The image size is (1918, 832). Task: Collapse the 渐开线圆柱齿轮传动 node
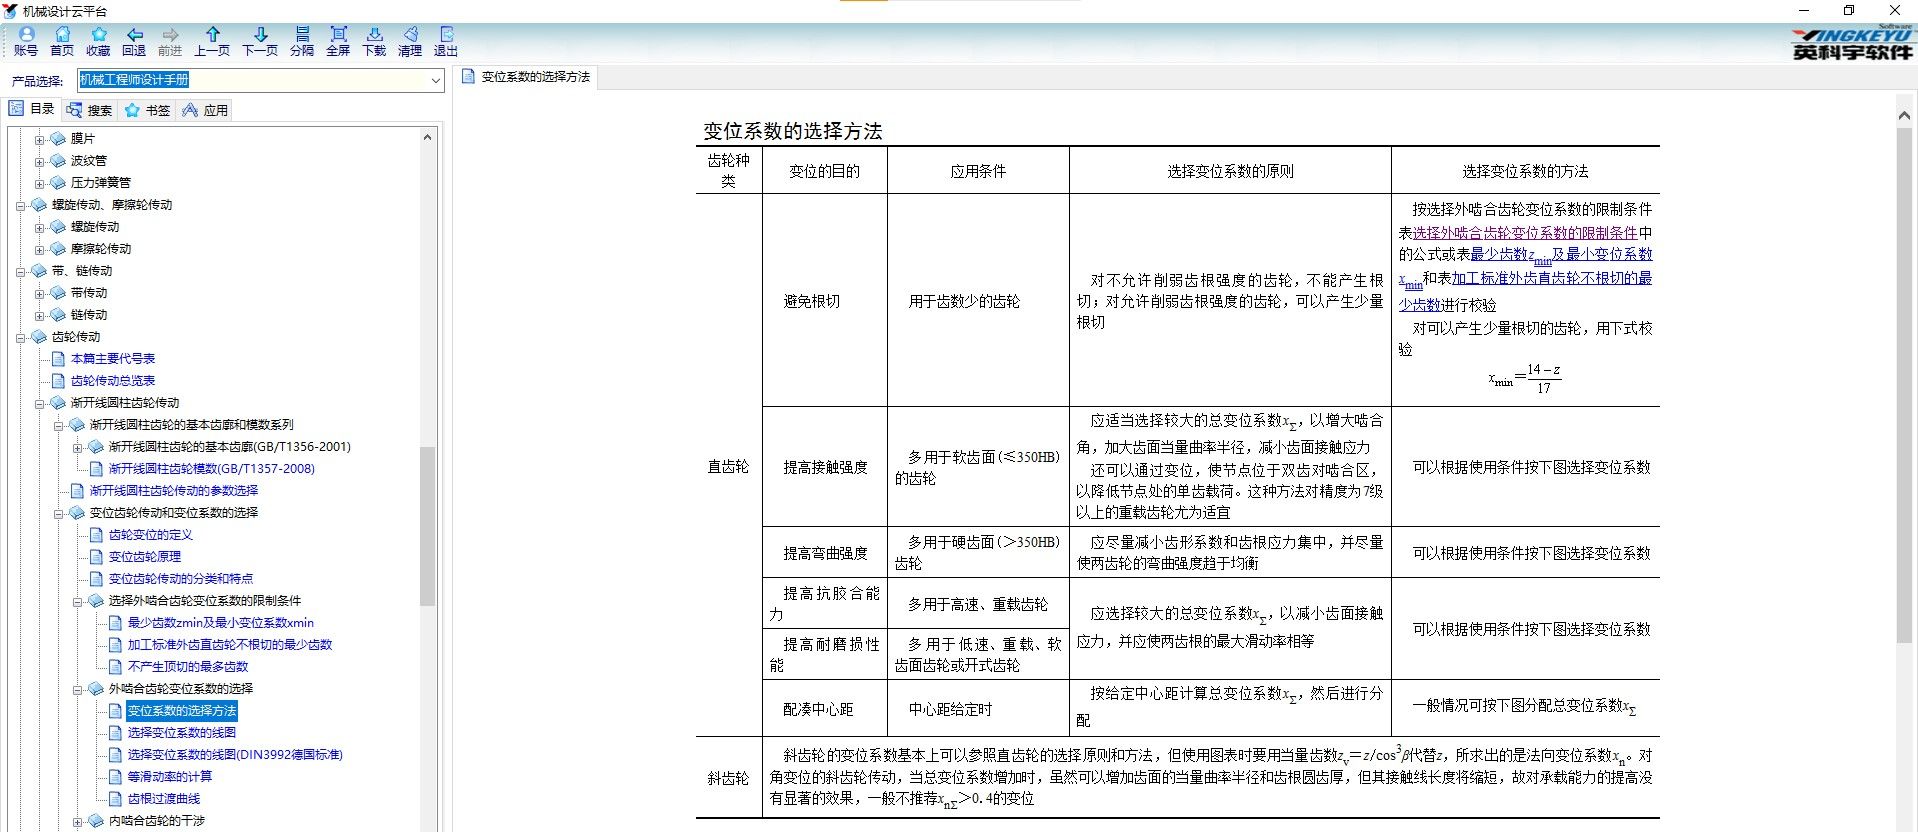pos(39,403)
